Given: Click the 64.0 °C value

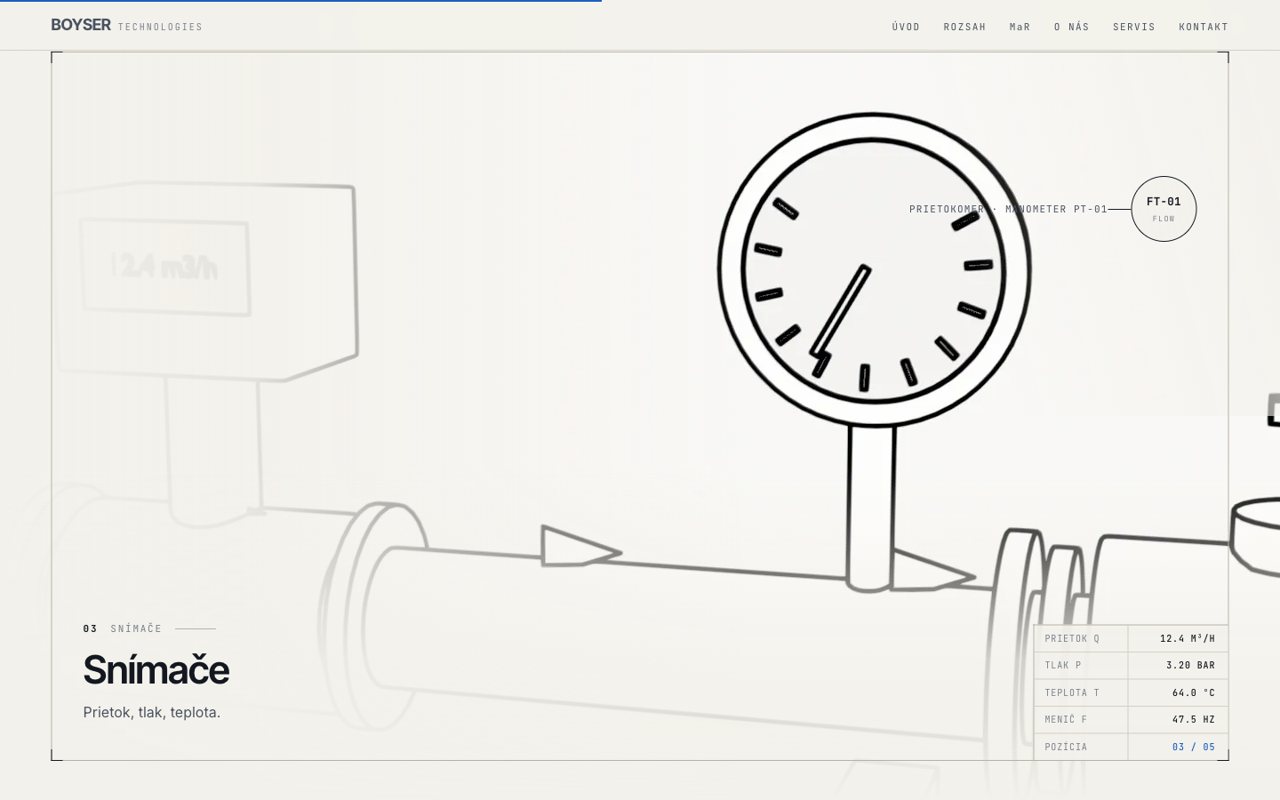Looking at the screenshot, I should [1194, 692].
